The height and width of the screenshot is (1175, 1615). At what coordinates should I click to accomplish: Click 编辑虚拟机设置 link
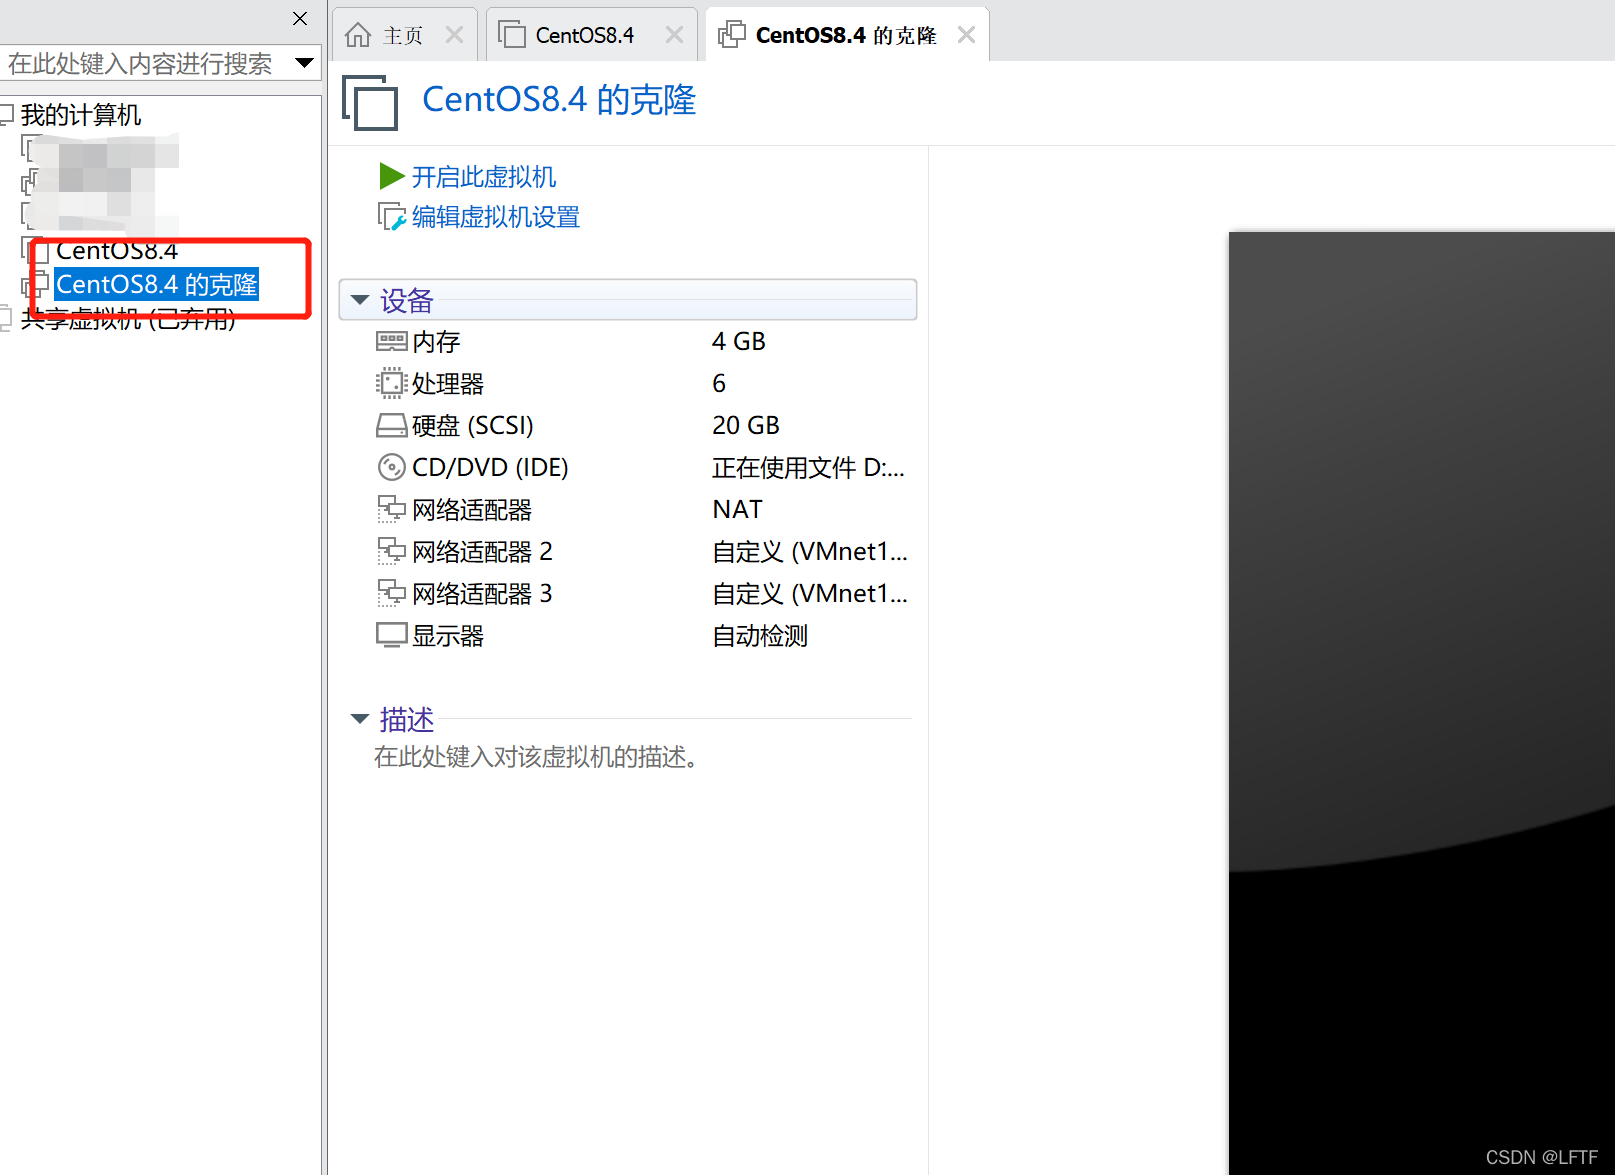496,217
